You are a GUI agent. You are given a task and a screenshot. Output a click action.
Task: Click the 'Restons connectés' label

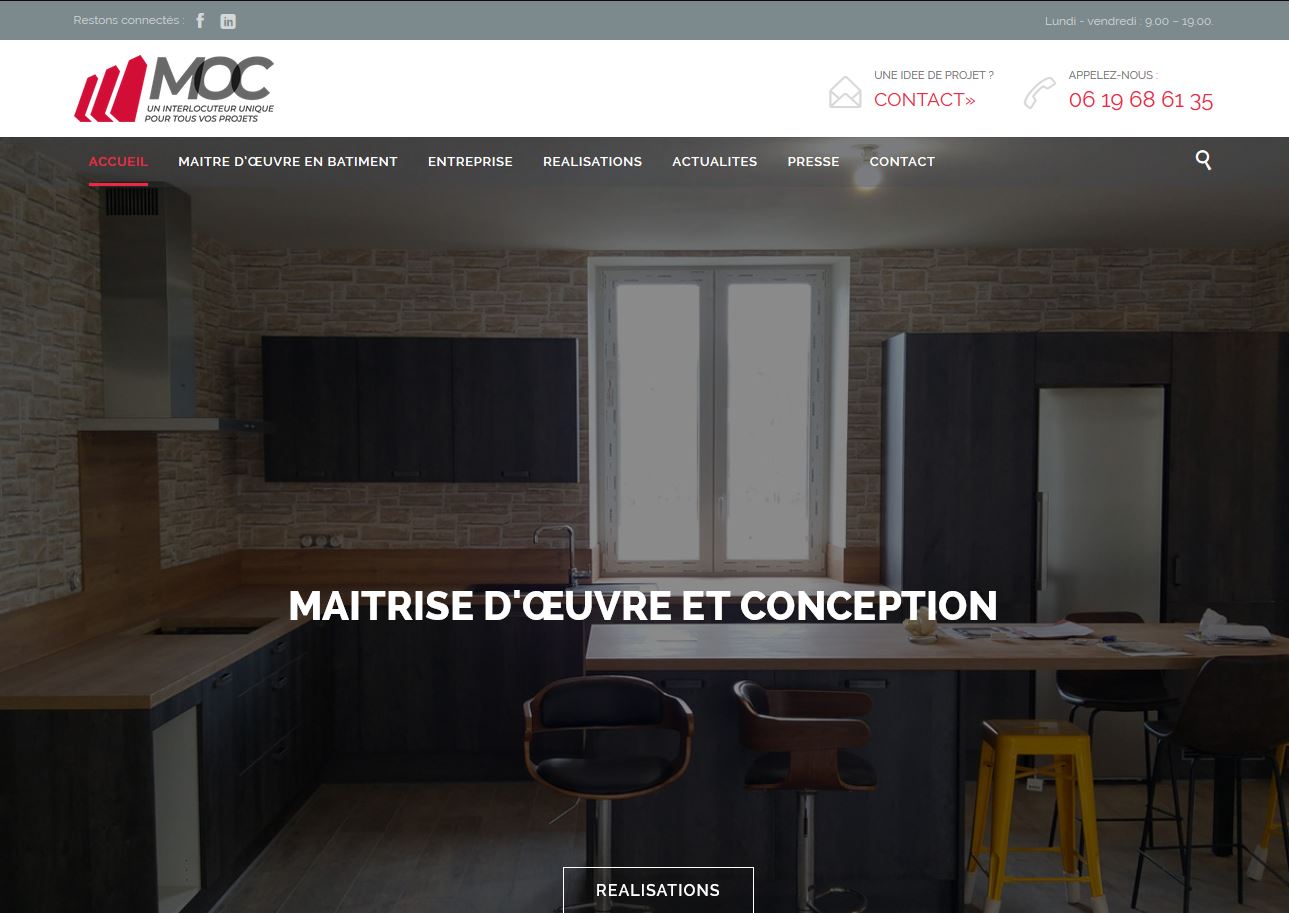(129, 21)
